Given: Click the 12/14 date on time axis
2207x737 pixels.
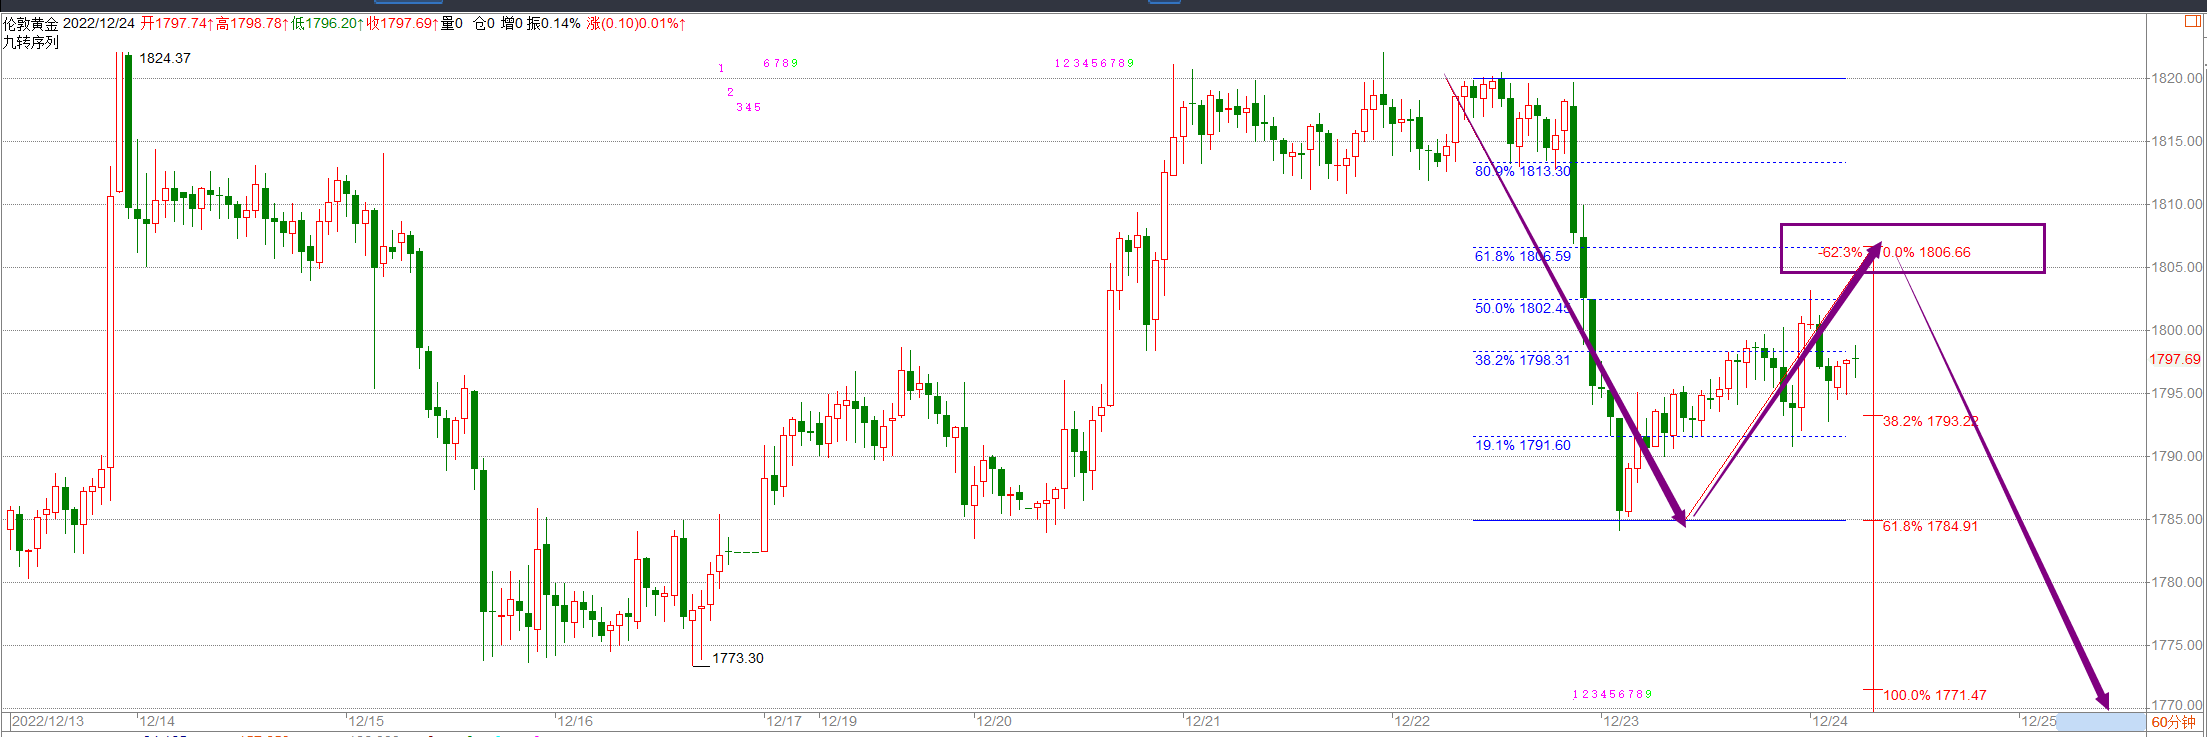Looking at the screenshot, I should pos(157,721).
